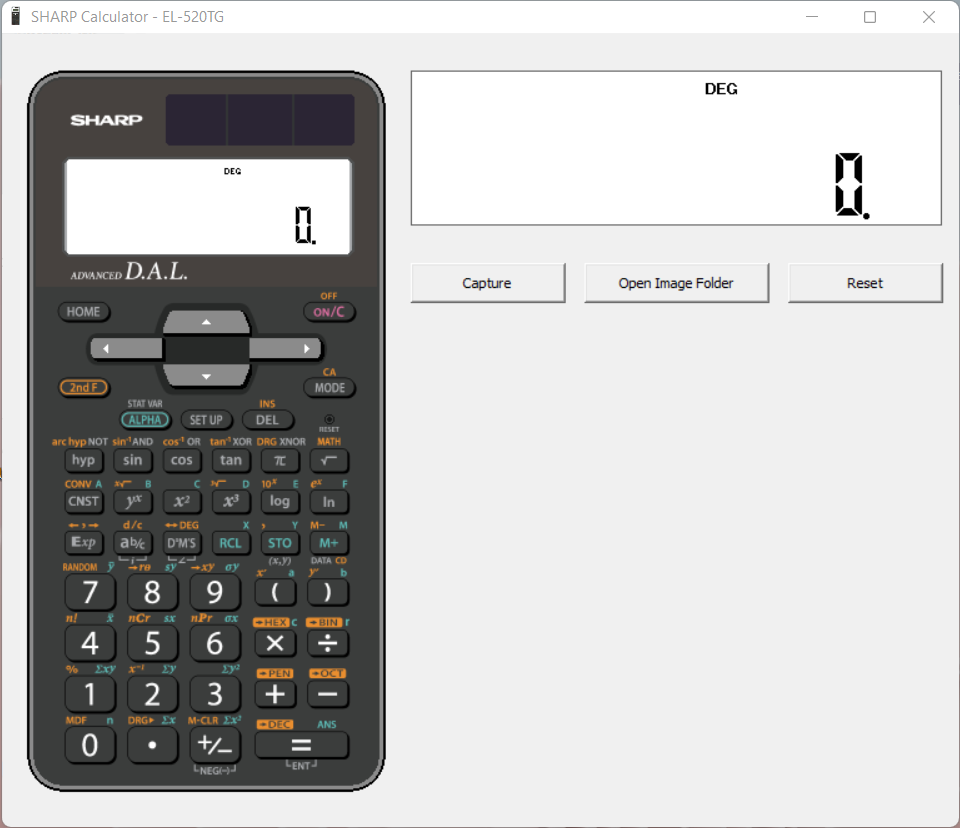Tap the plus key
The height and width of the screenshot is (828, 960).
coord(275,694)
